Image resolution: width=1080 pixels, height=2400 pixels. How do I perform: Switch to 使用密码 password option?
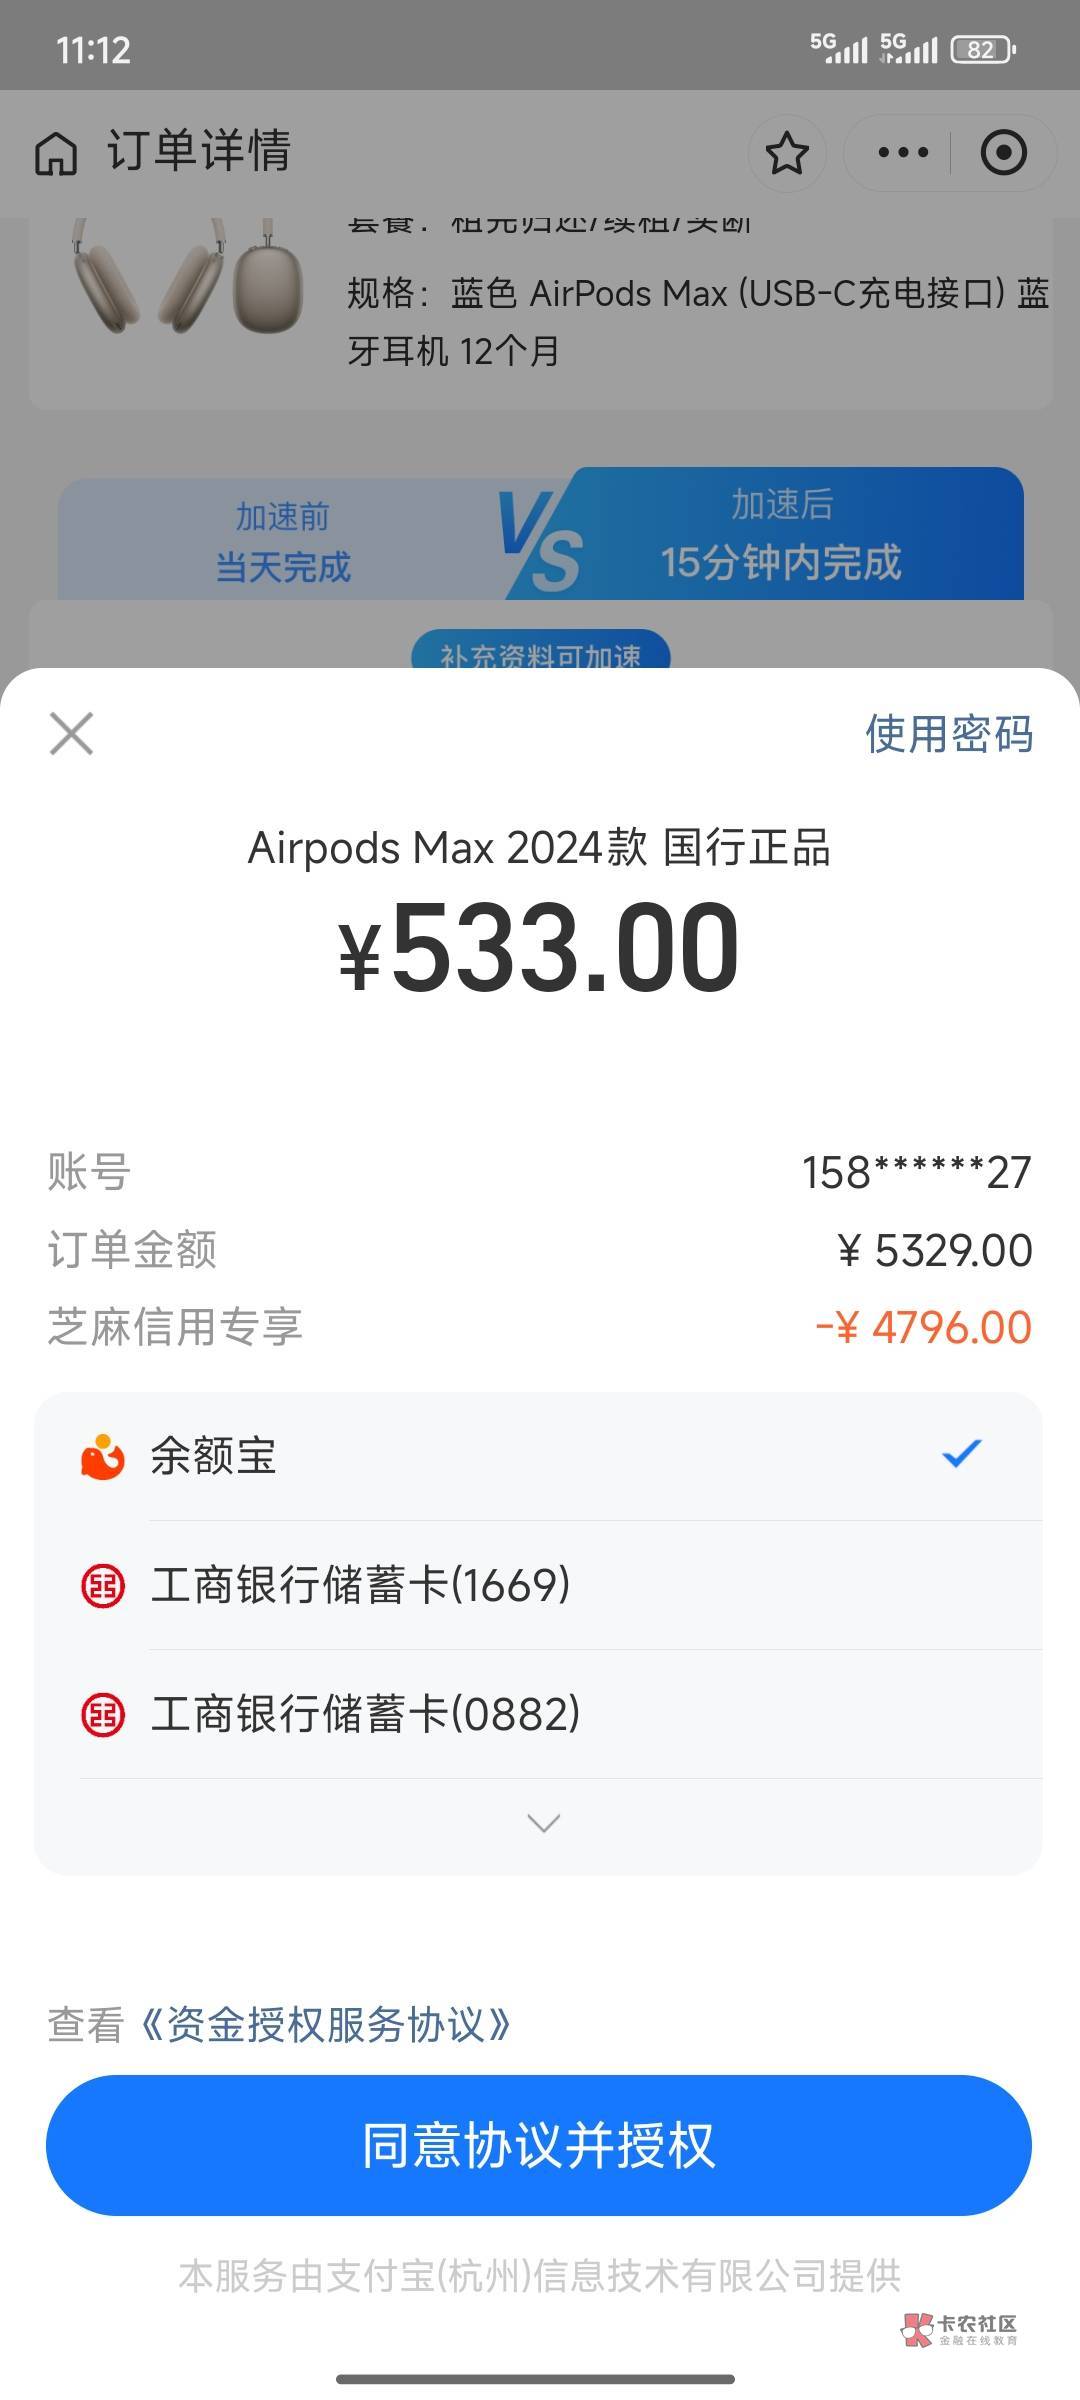click(948, 734)
